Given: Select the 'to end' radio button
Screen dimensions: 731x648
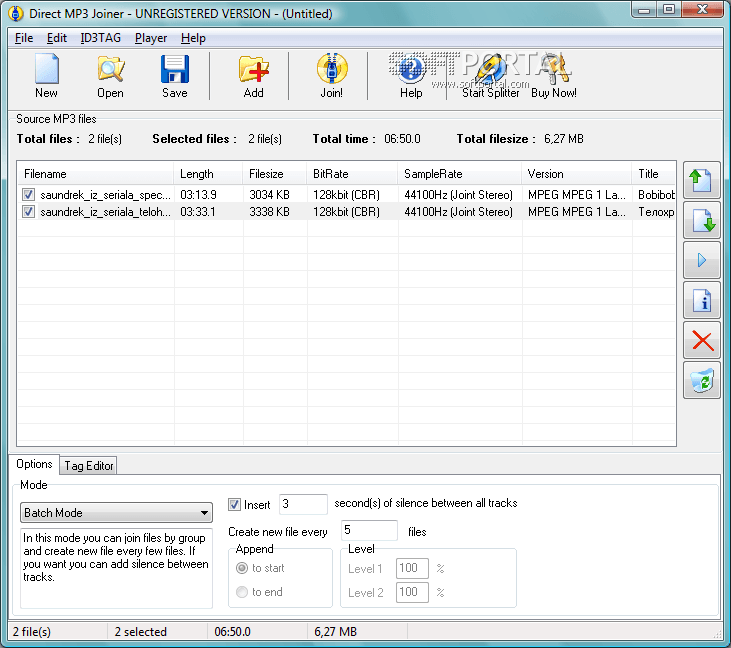Looking at the screenshot, I should point(241,592).
